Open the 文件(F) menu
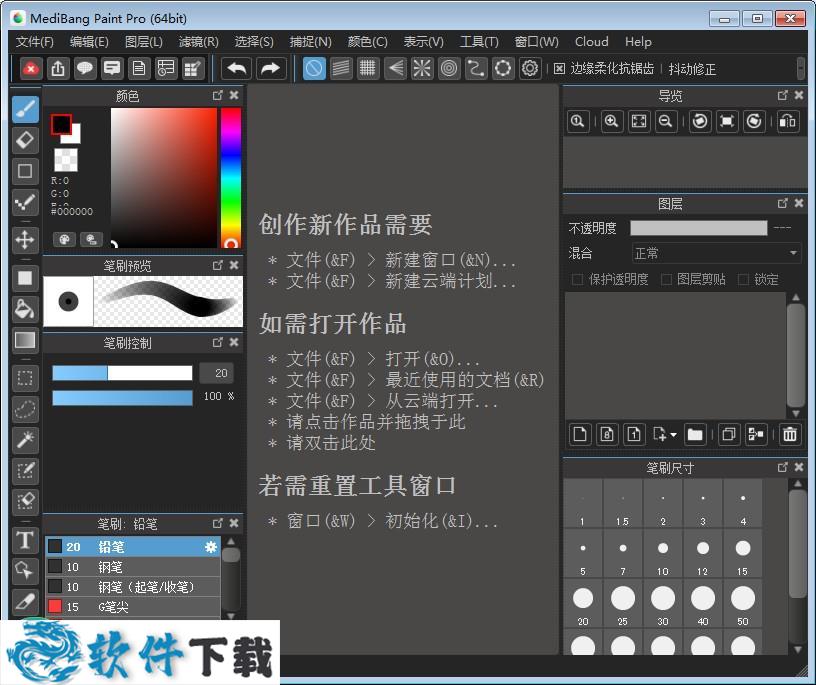 (x=35, y=42)
